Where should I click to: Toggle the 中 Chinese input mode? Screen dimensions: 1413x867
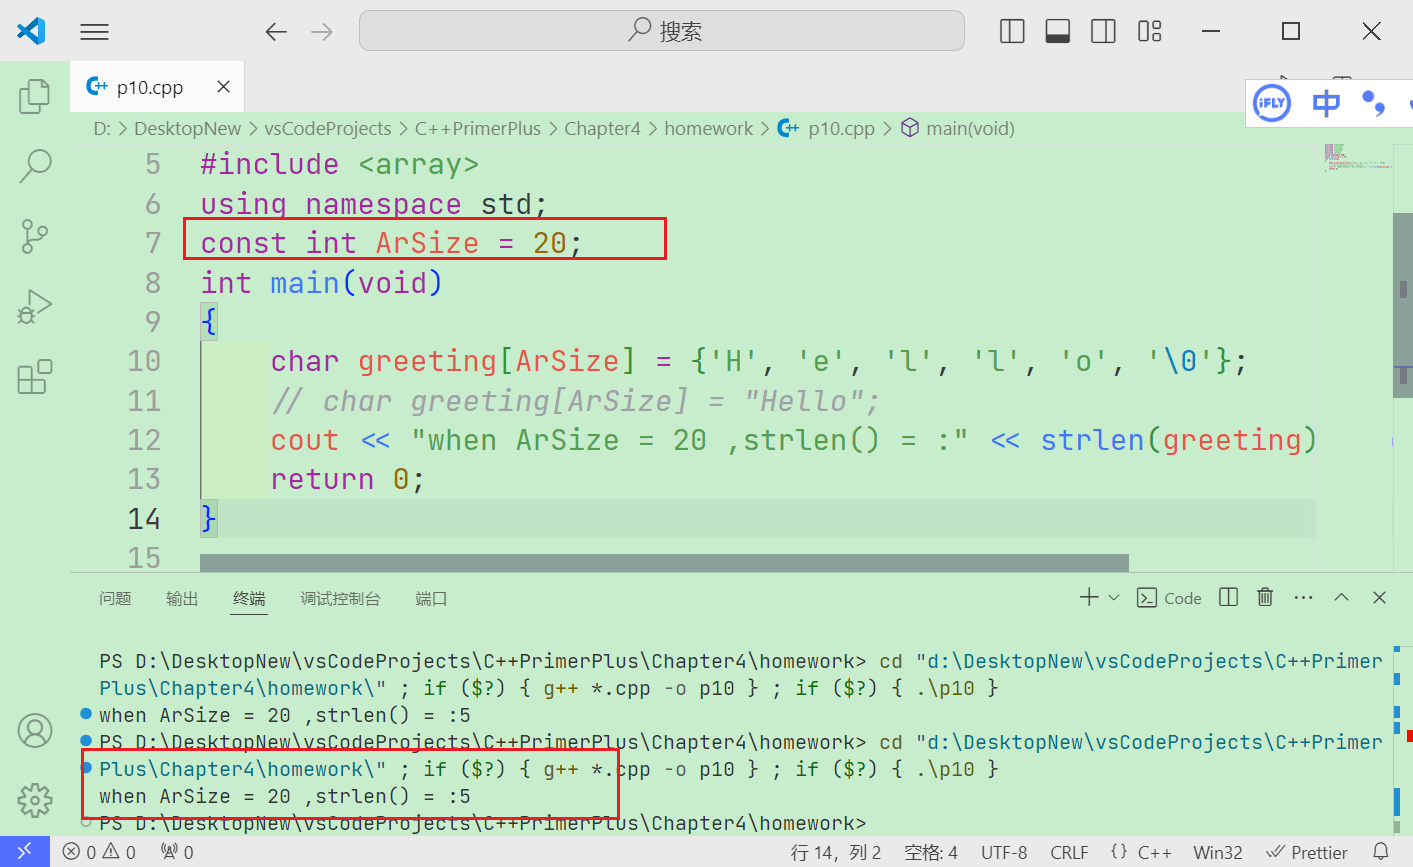click(x=1326, y=103)
